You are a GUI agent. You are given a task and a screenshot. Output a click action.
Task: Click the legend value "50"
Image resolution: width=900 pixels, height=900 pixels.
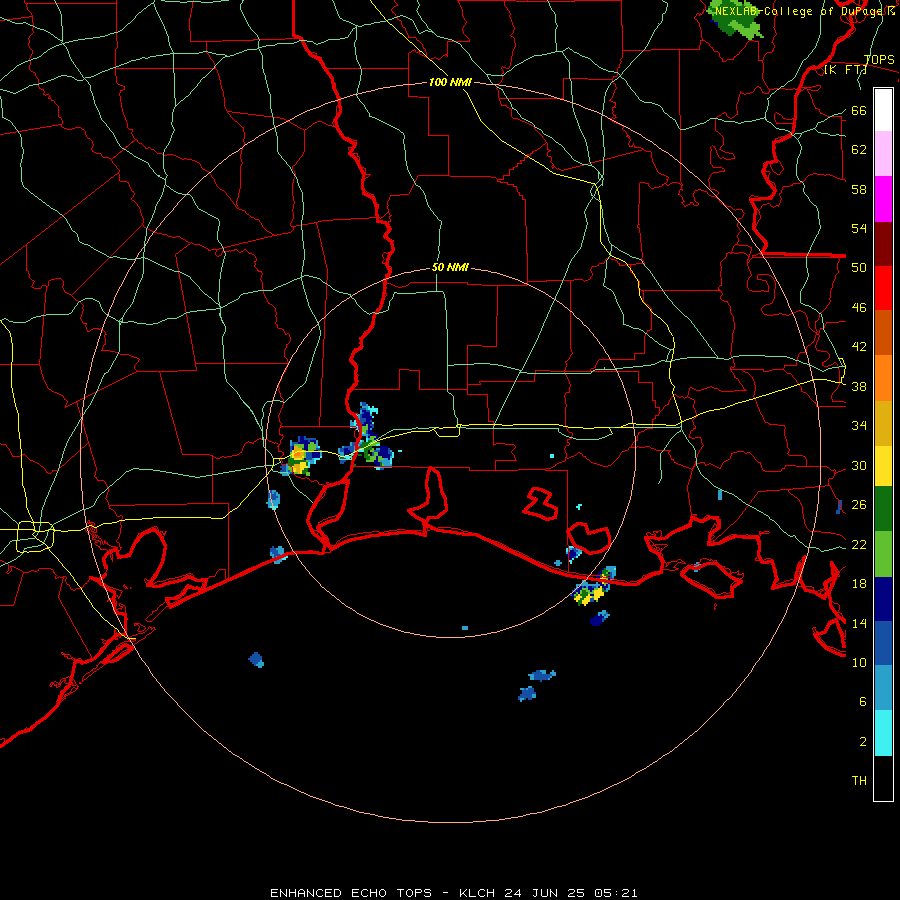pyautogui.click(x=859, y=267)
